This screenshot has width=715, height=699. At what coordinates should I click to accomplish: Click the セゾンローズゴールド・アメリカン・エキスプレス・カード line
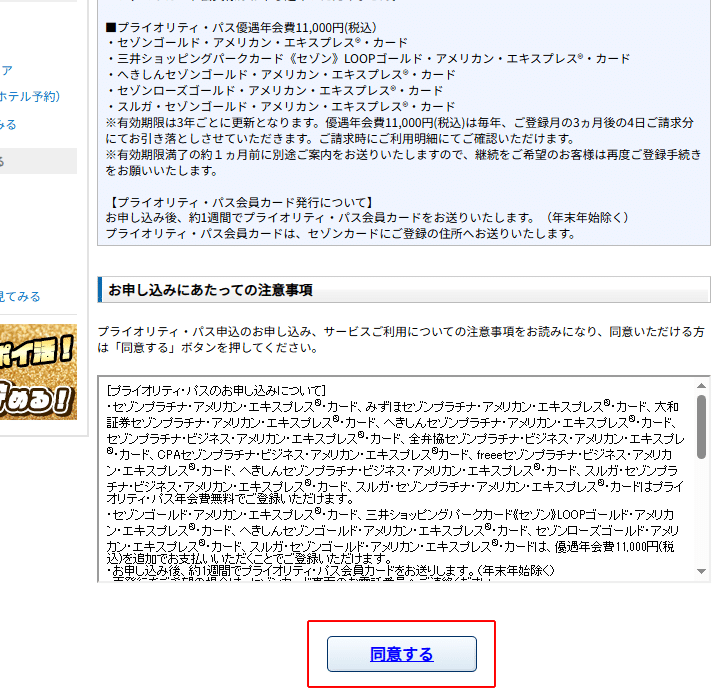point(274,91)
